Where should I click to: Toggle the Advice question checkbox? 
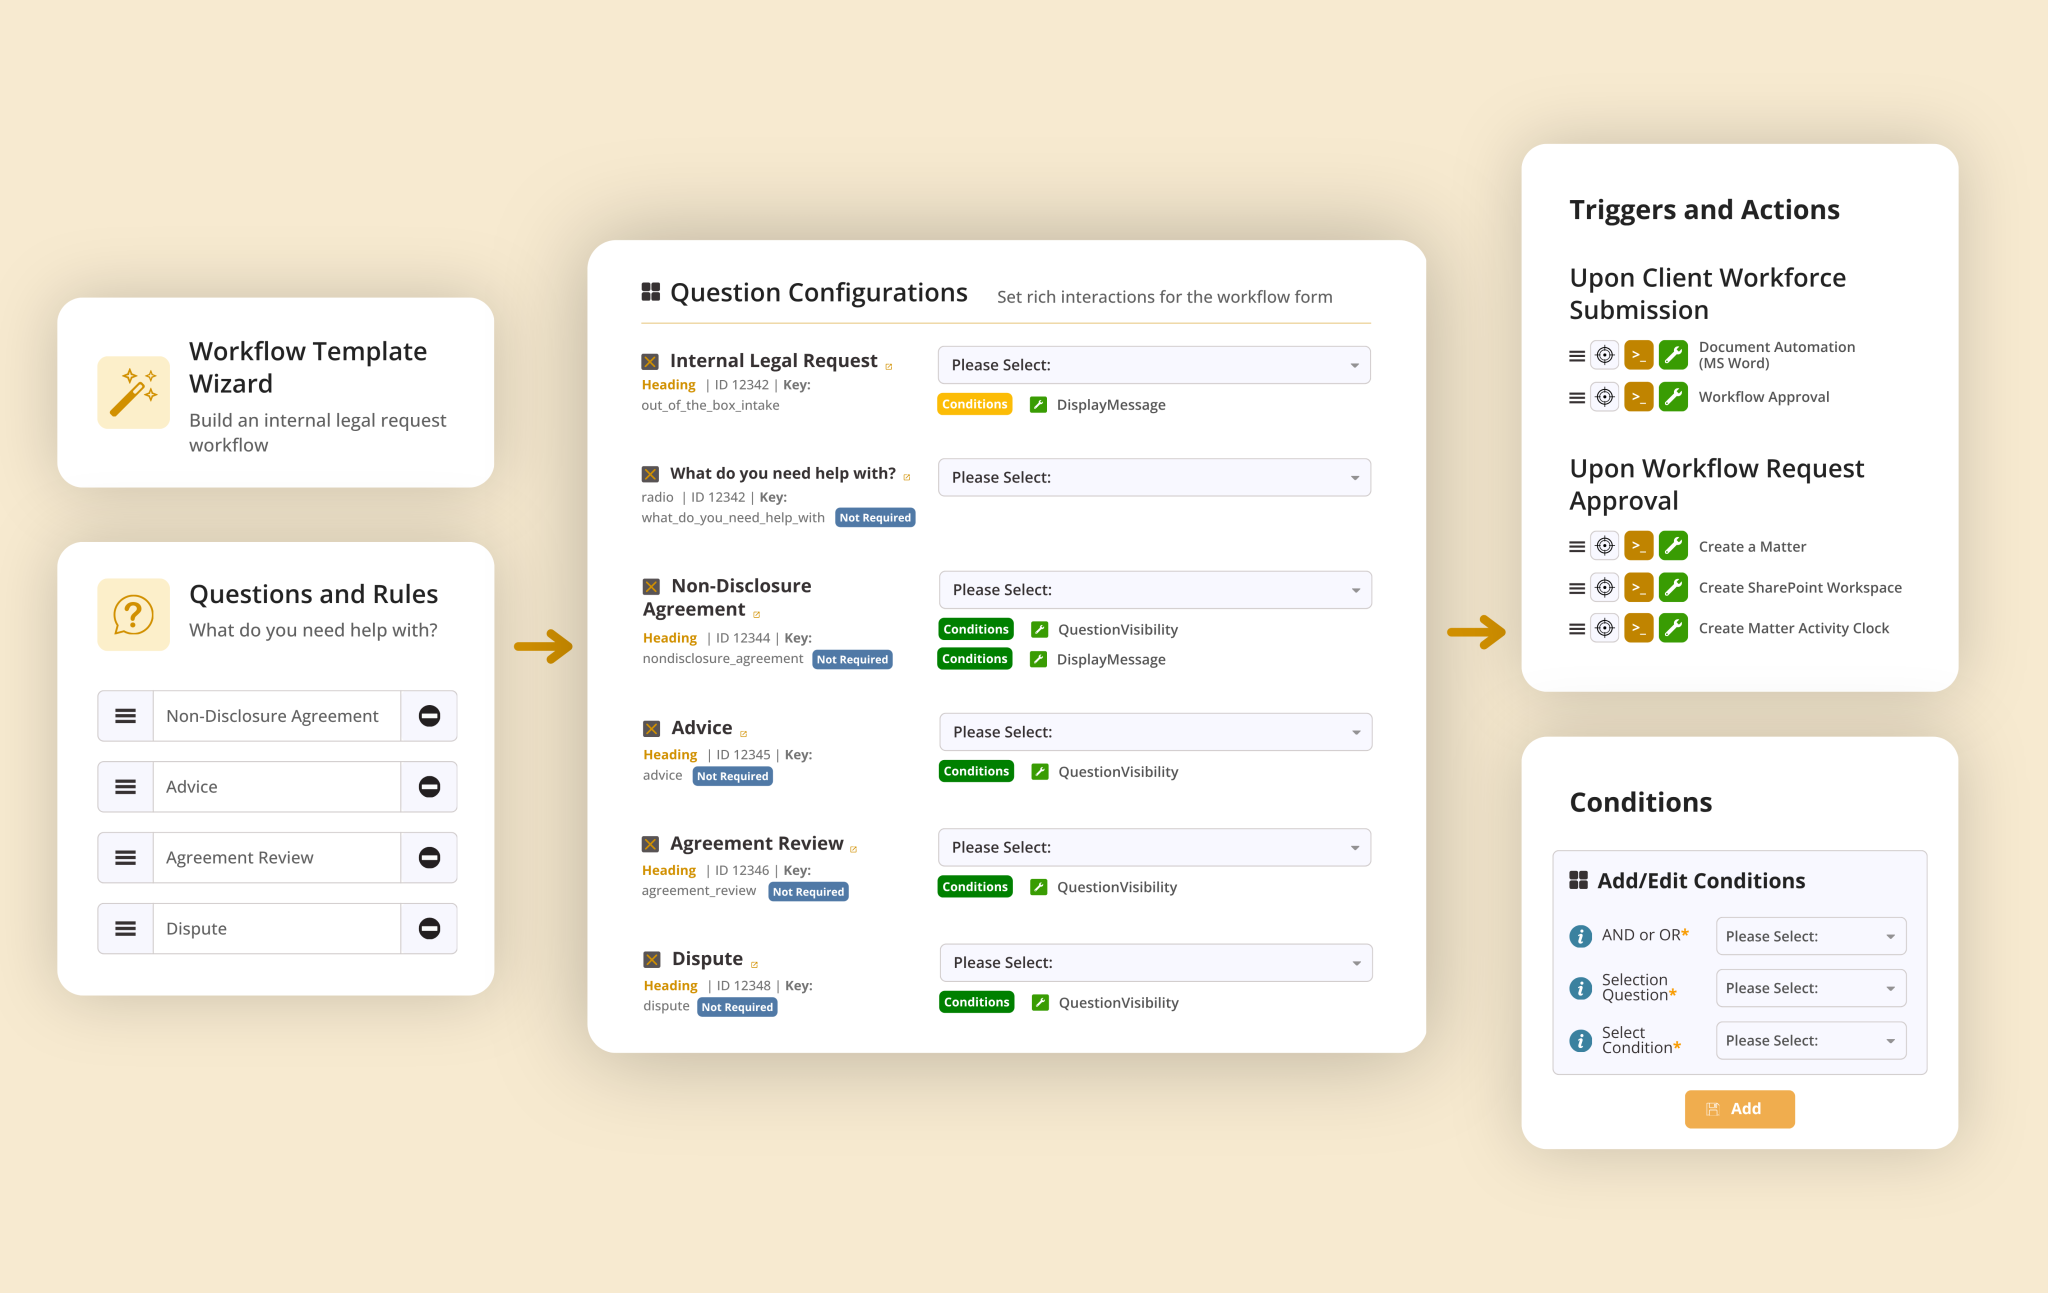[651, 729]
